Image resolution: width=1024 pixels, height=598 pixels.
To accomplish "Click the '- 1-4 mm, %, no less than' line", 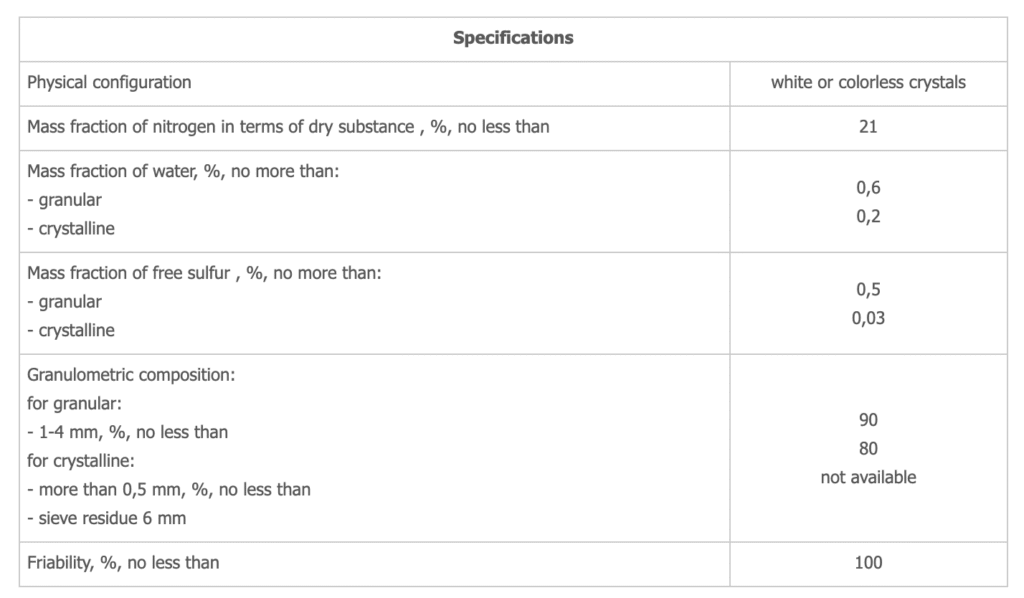I will click(x=127, y=432).
